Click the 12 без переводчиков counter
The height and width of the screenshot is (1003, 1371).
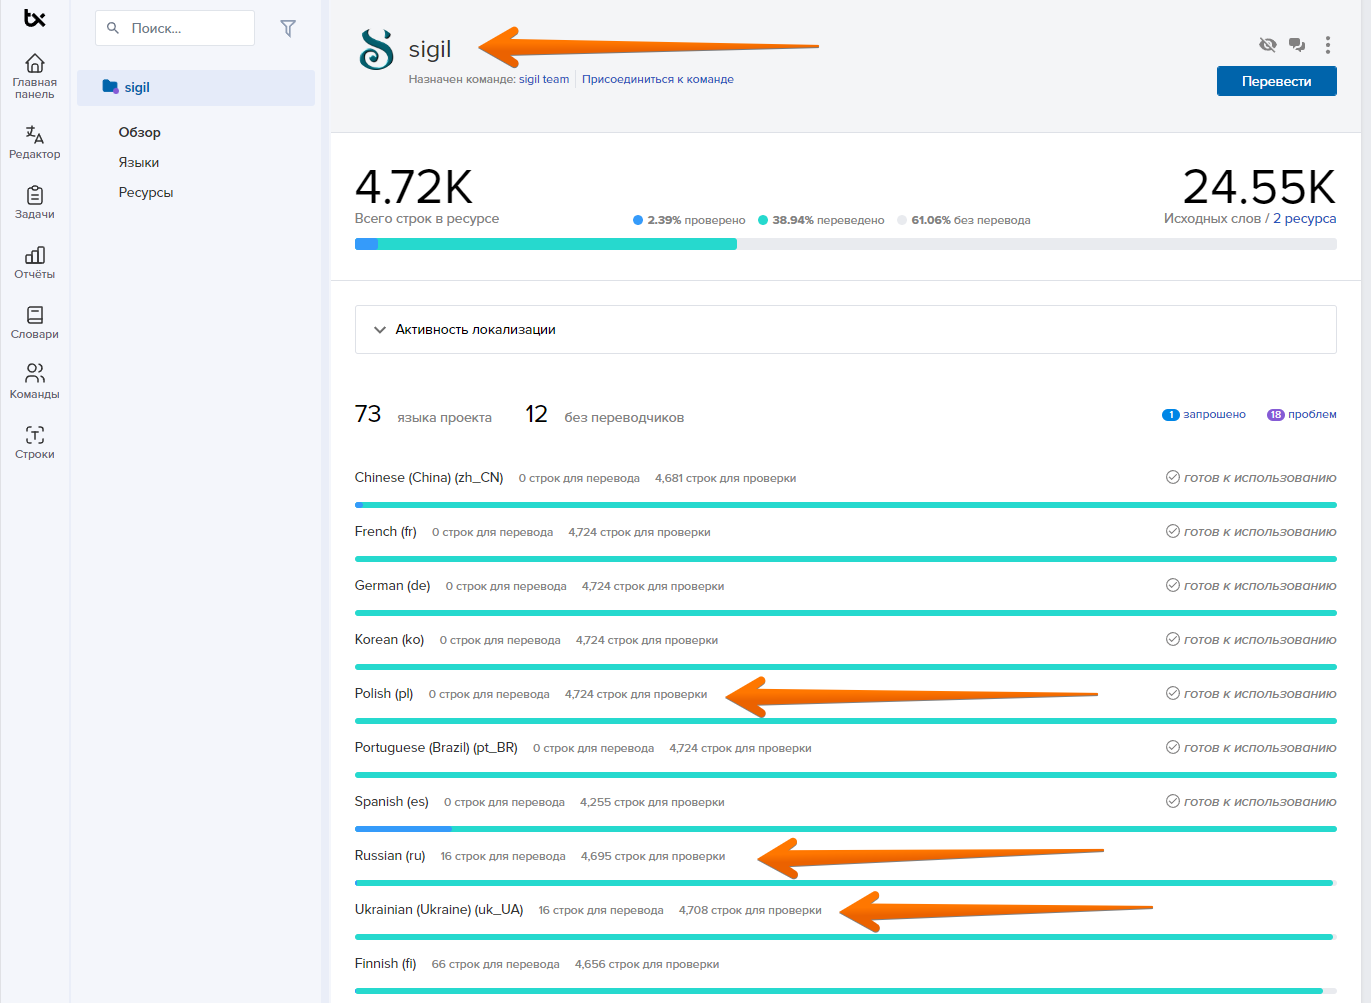(604, 415)
